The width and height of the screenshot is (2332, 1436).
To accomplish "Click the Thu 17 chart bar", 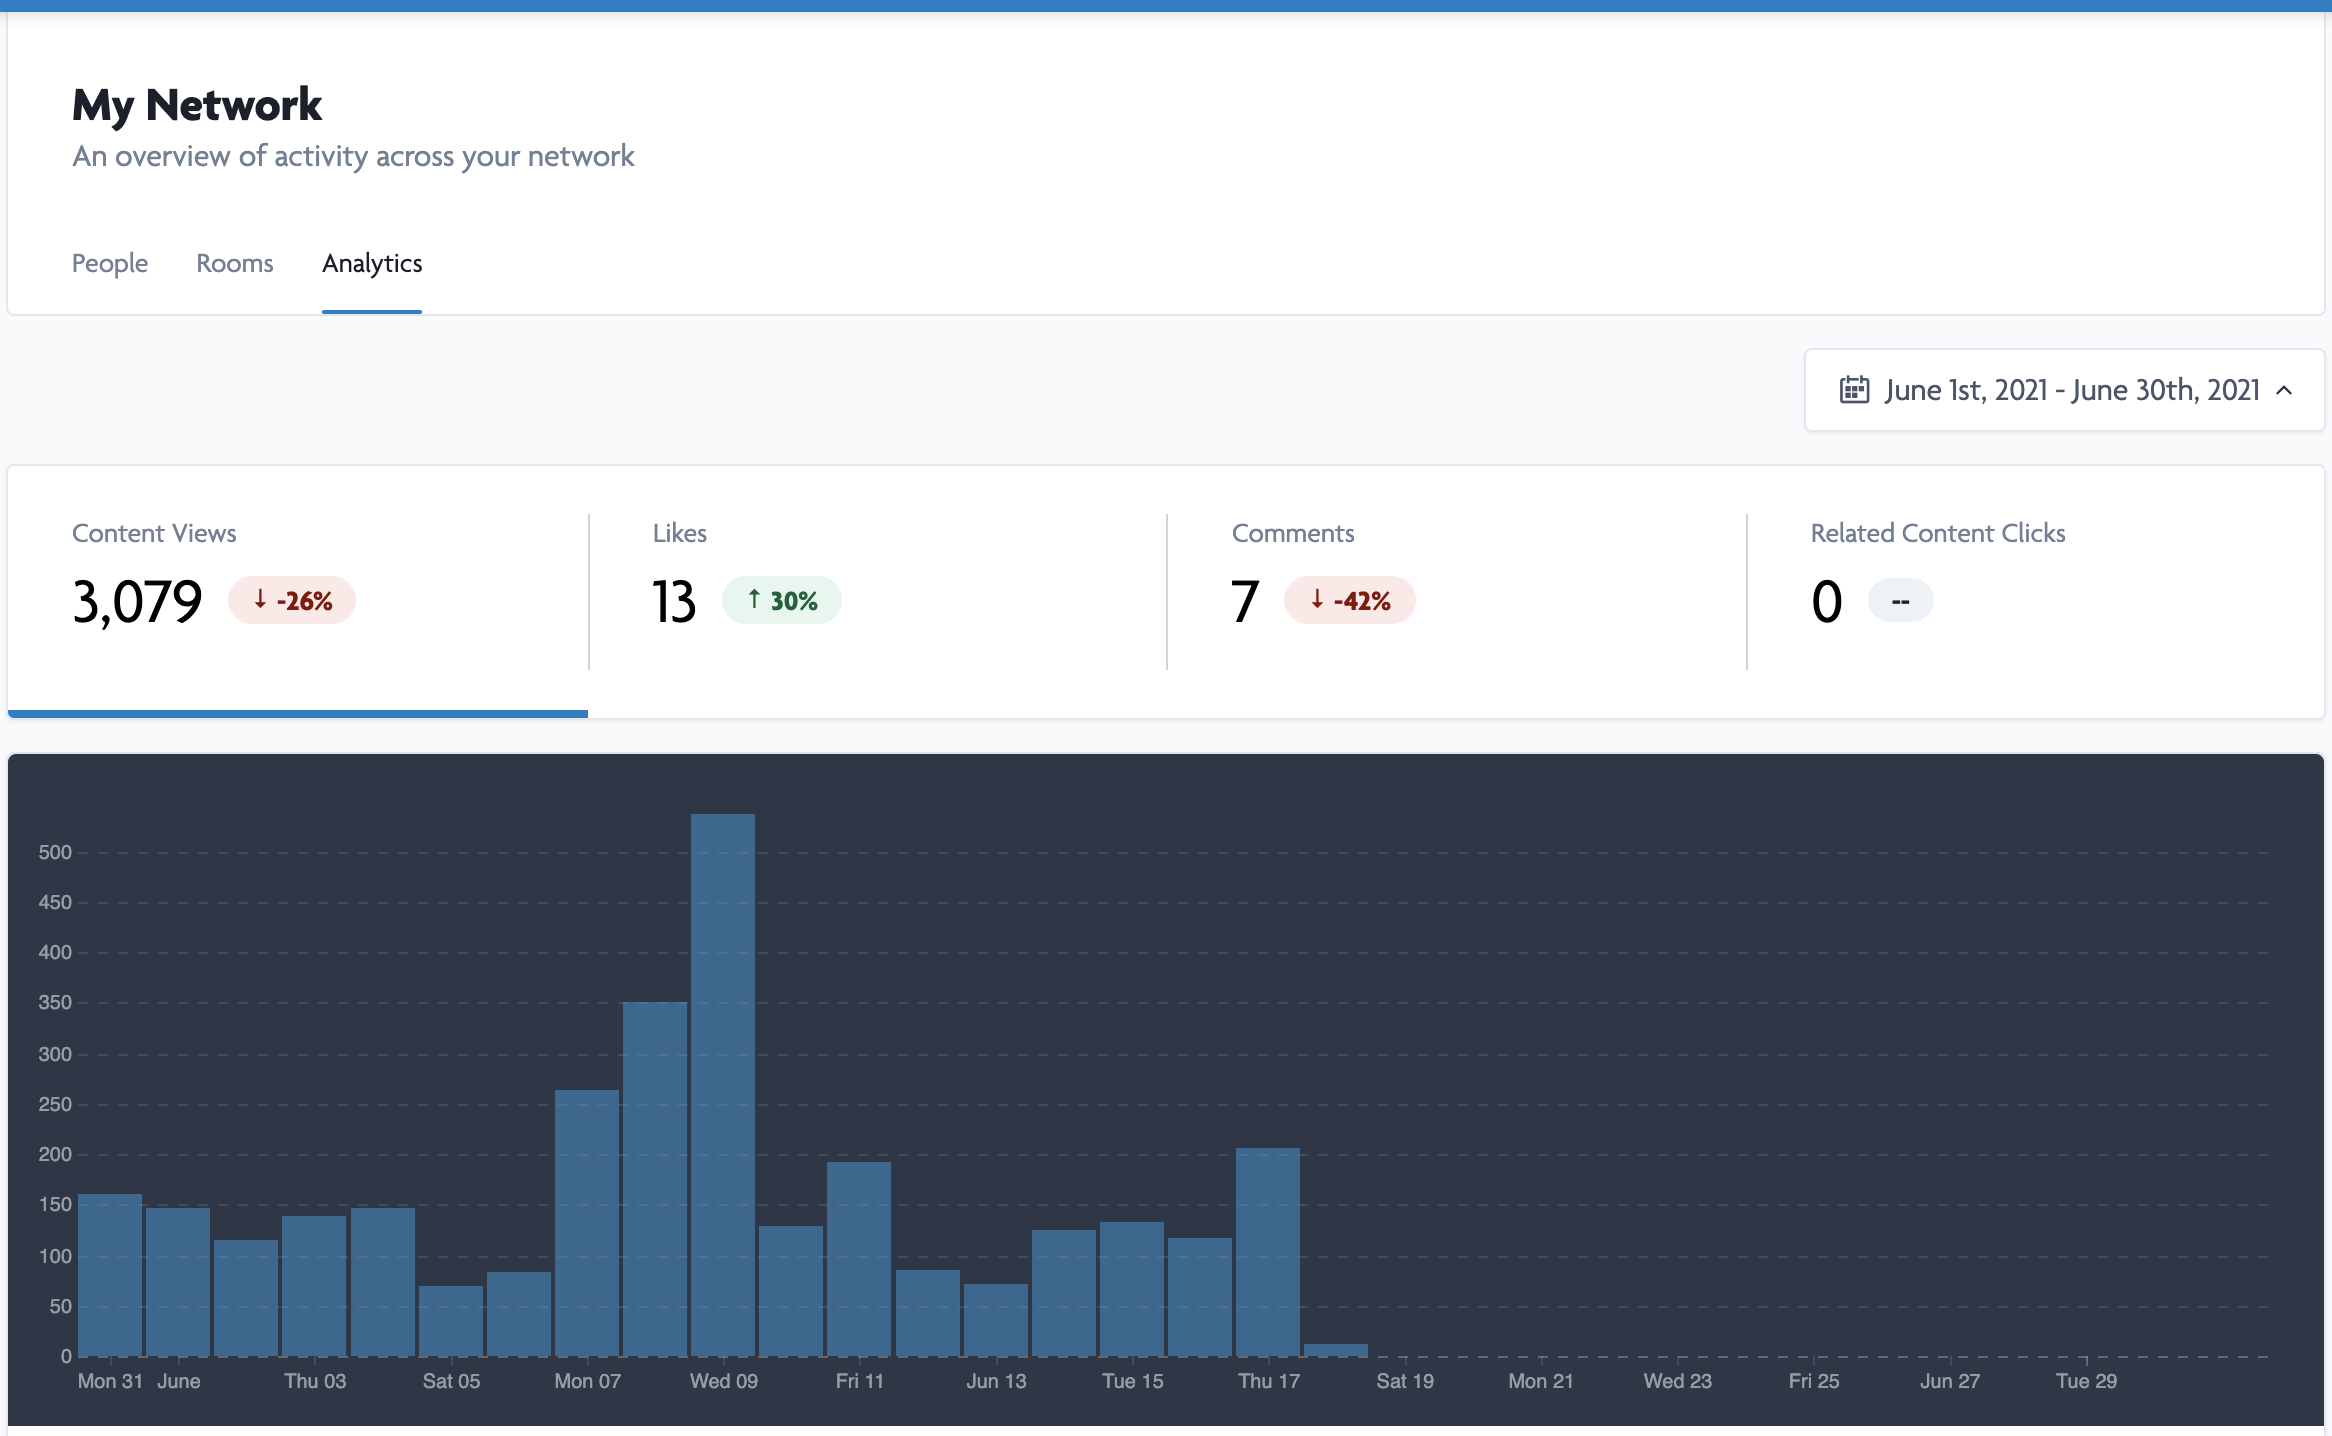I will [1267, 1252].
